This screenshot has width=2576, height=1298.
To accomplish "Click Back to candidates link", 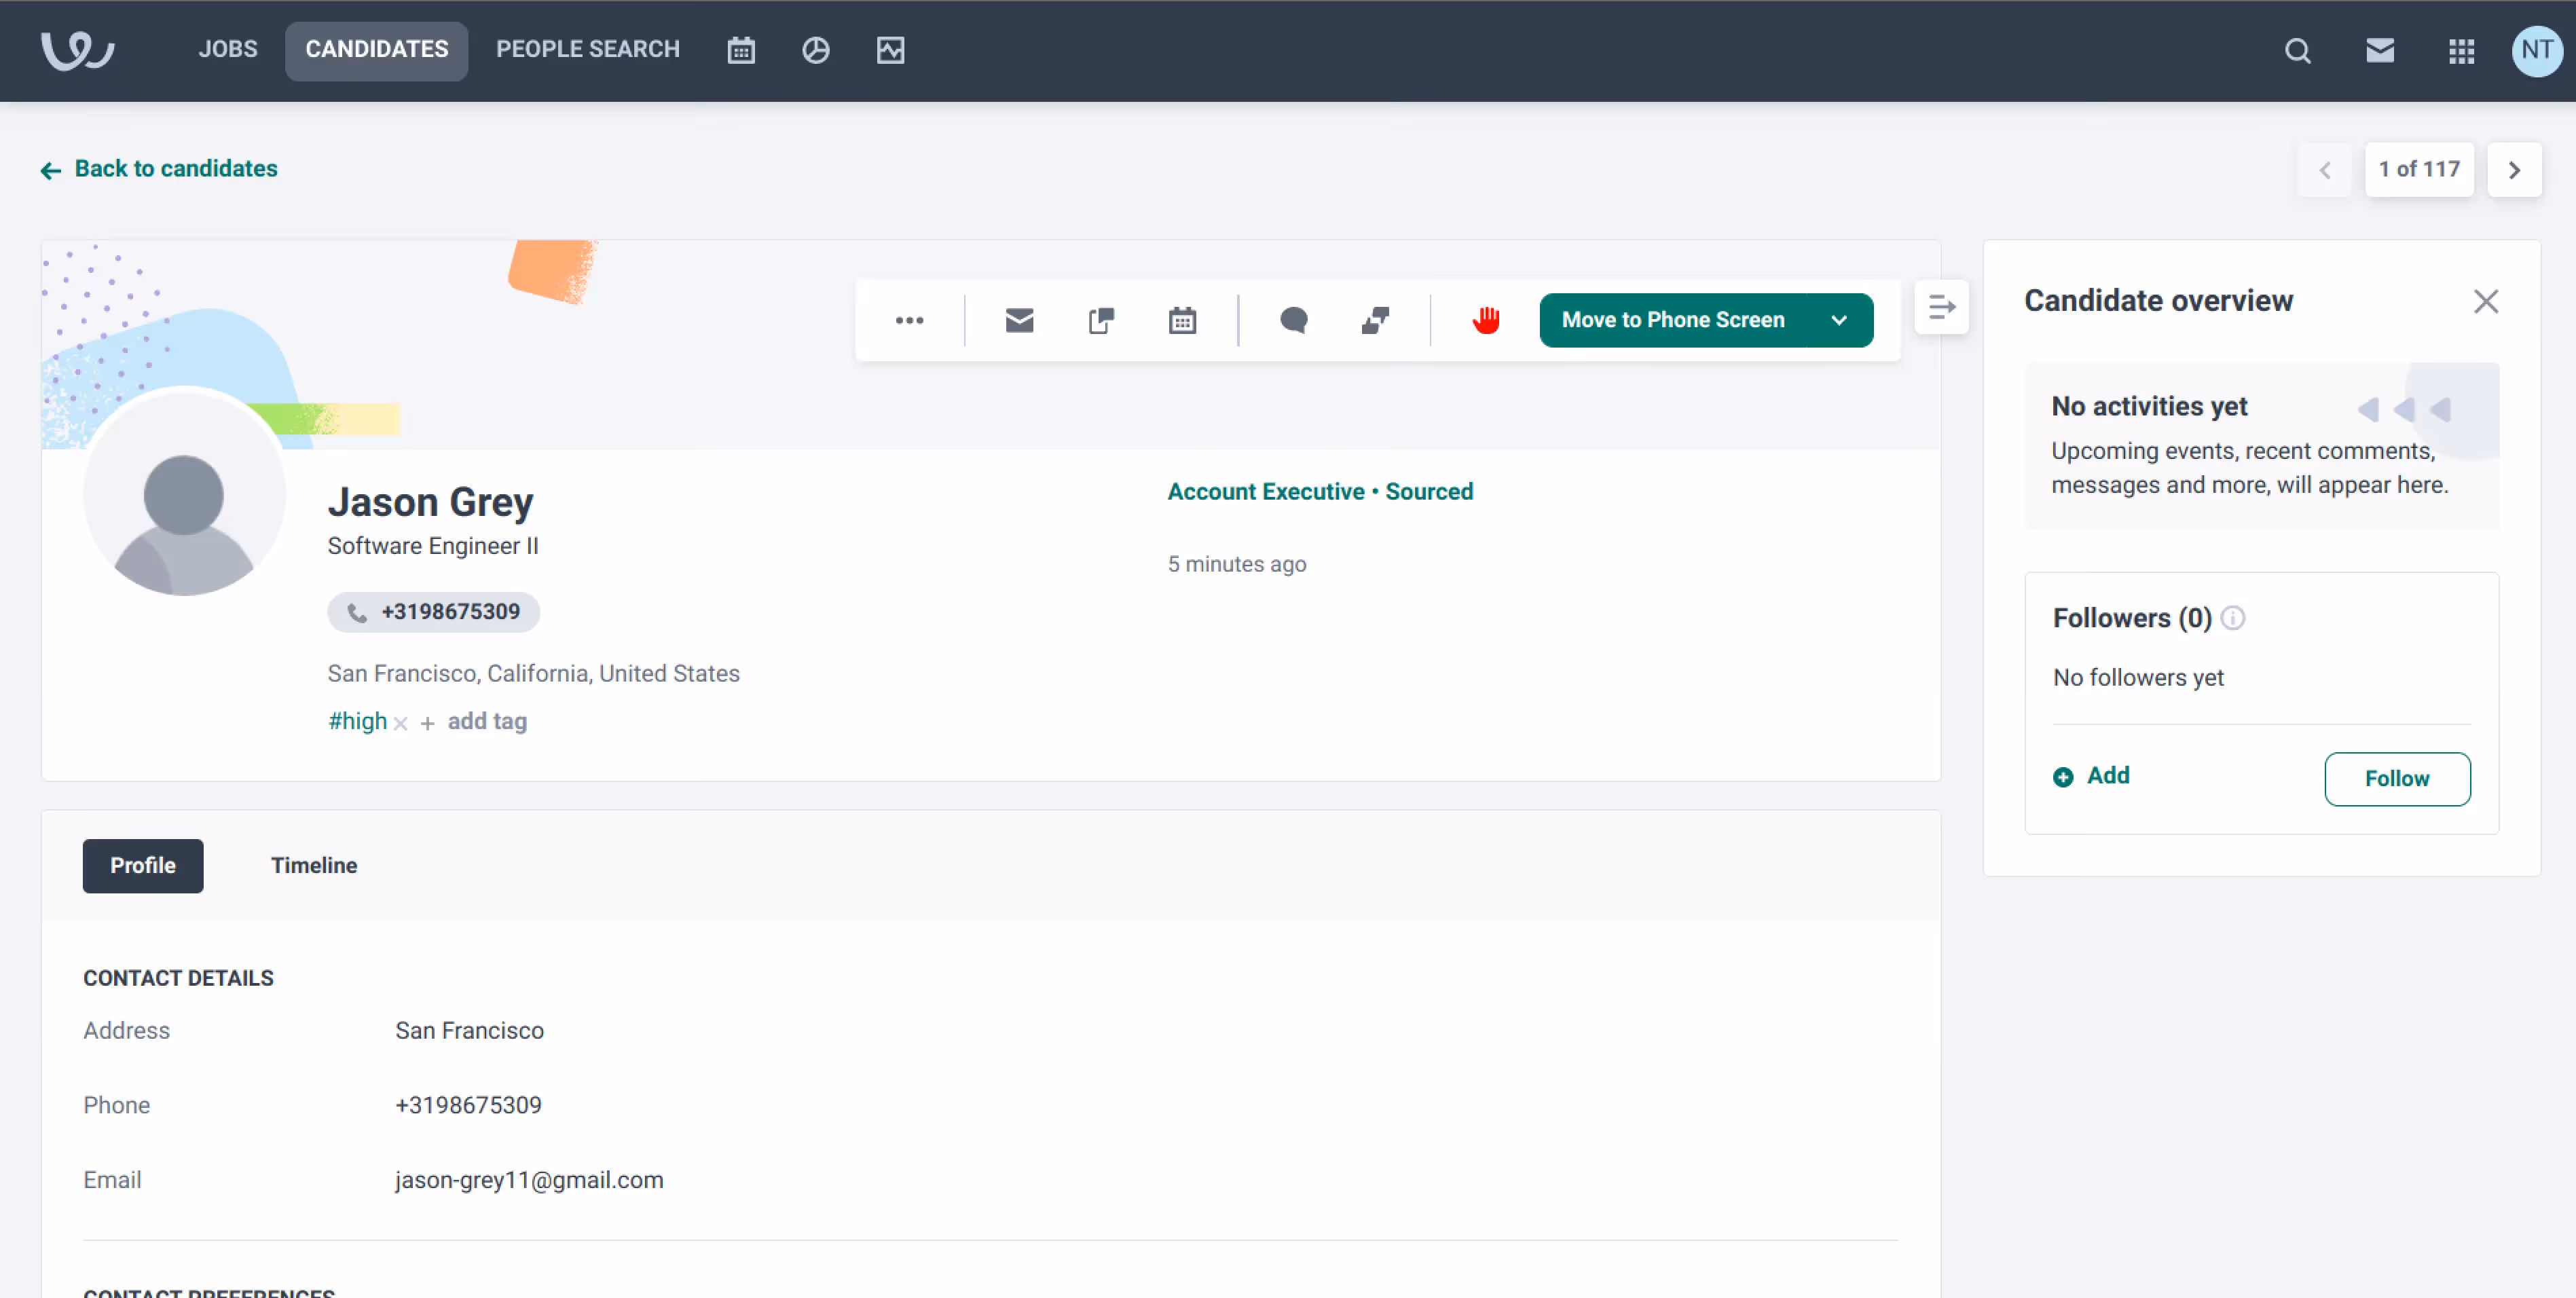I will click(160, 169).
